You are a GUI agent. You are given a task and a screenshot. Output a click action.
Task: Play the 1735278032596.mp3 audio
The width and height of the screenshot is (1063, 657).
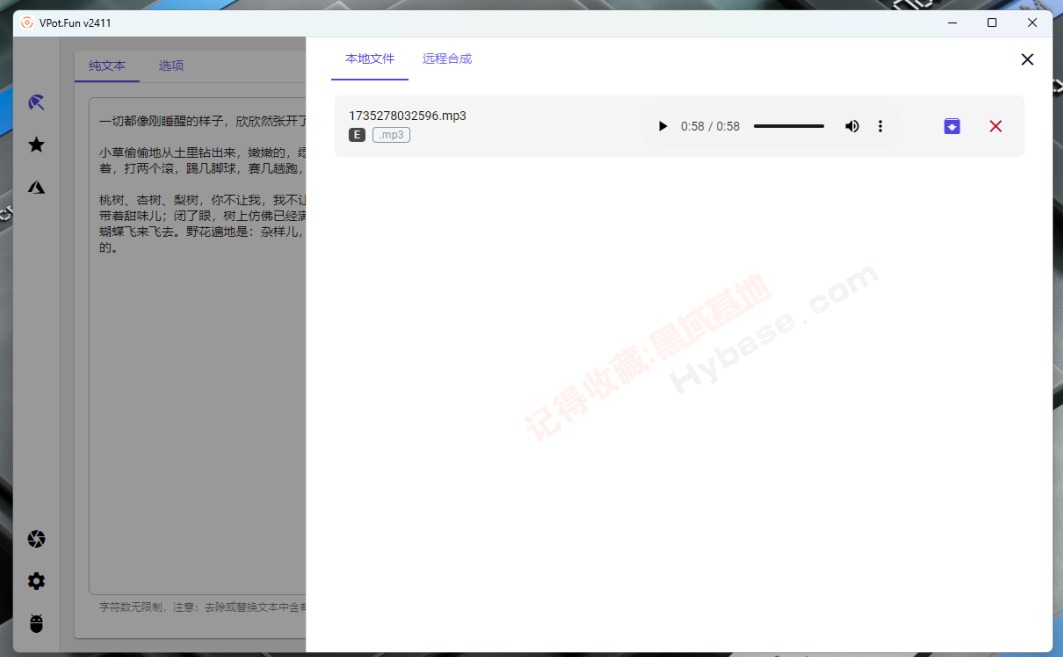pos(662,126)
